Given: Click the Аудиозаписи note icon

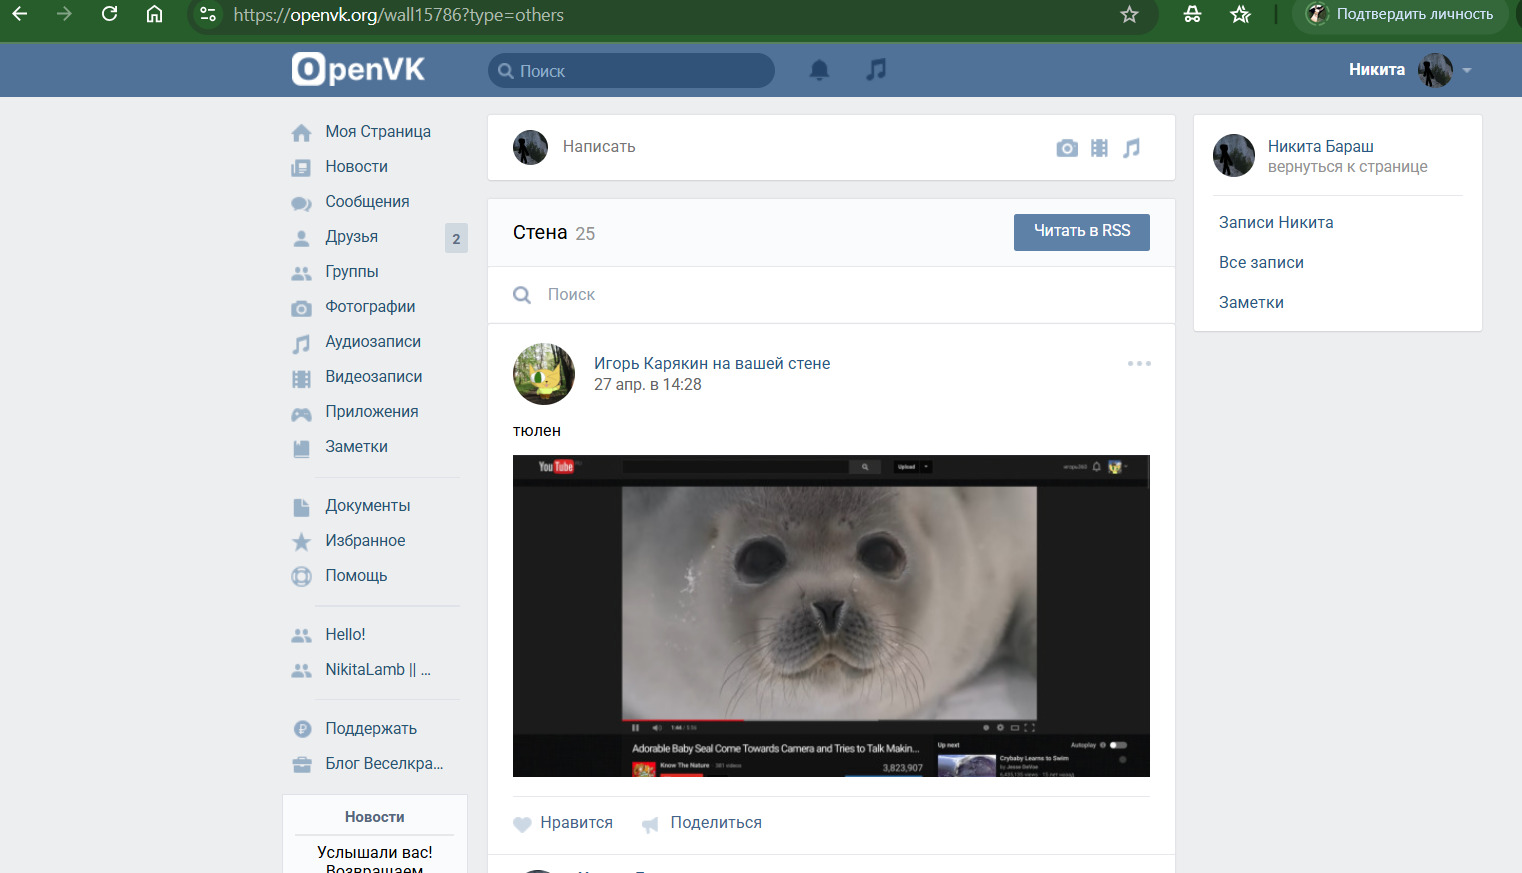Looking at the screenshot, I should coord(301,343).
